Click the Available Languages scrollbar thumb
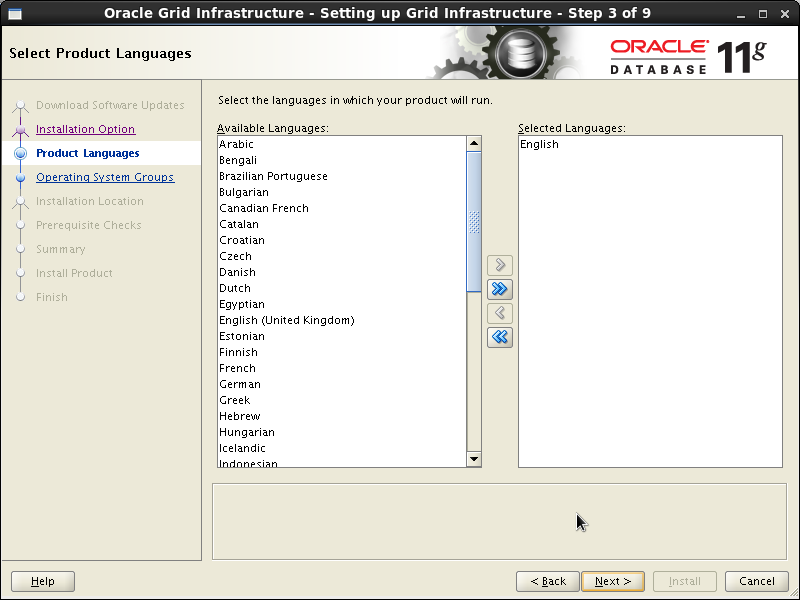This screenshot has height=600, width=800. click(474, 221)
